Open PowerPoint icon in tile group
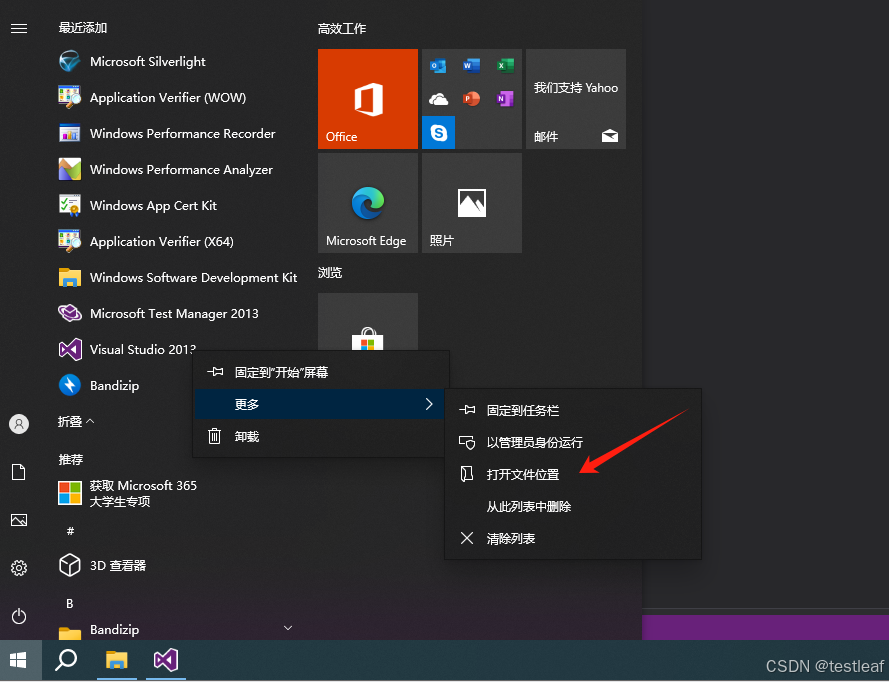This screenshot has height=682, width=889. (x=471, y=99)
